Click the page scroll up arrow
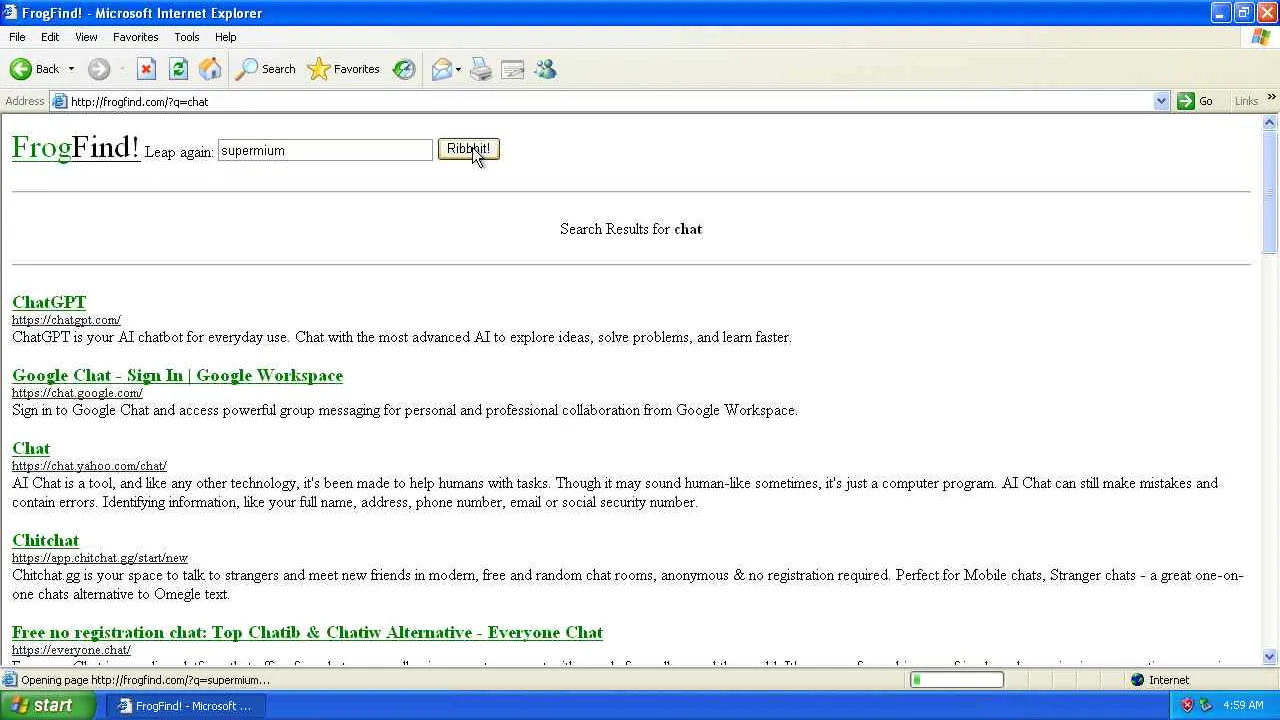The image size is (1280, 720). [1270, 122]
